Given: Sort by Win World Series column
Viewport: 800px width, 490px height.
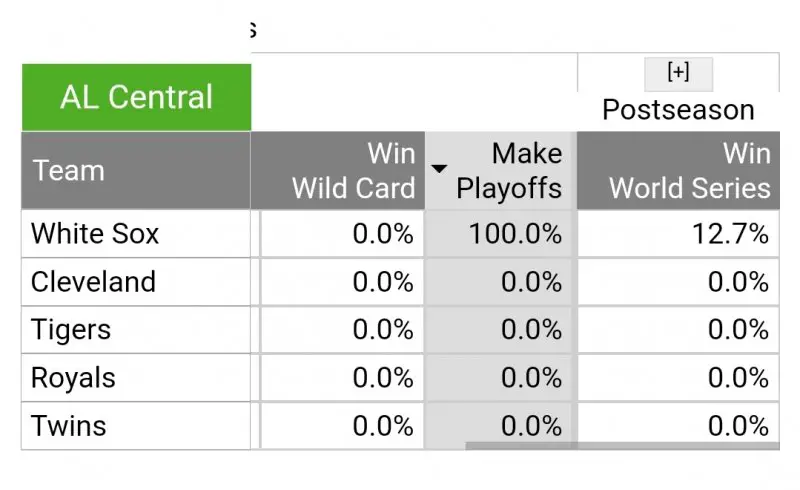Looking at the screenshot, I should tap(689, 171).
